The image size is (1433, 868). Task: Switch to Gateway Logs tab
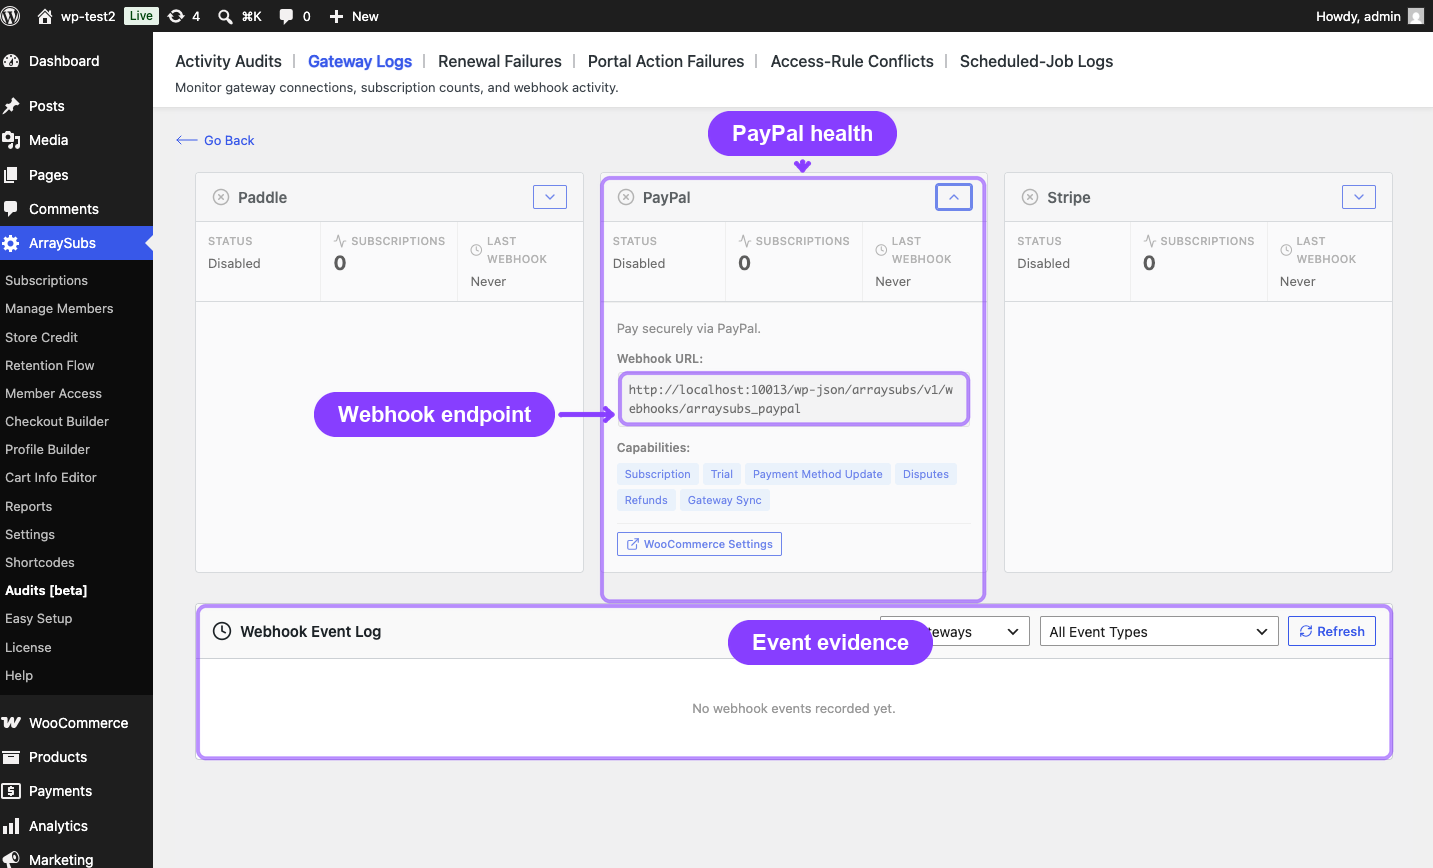(360, 61)
